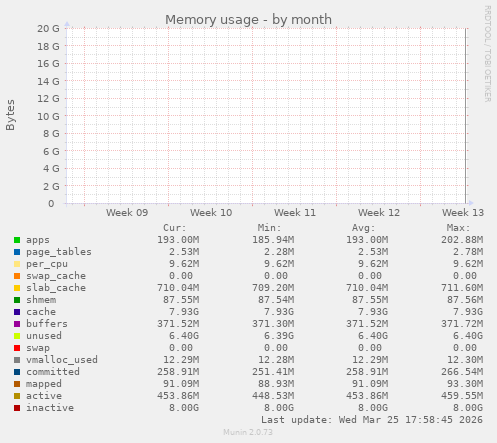Screen dimensions: 497x443
Task: Click the cache dark blue swatch
Action: [x=17, y=312]
